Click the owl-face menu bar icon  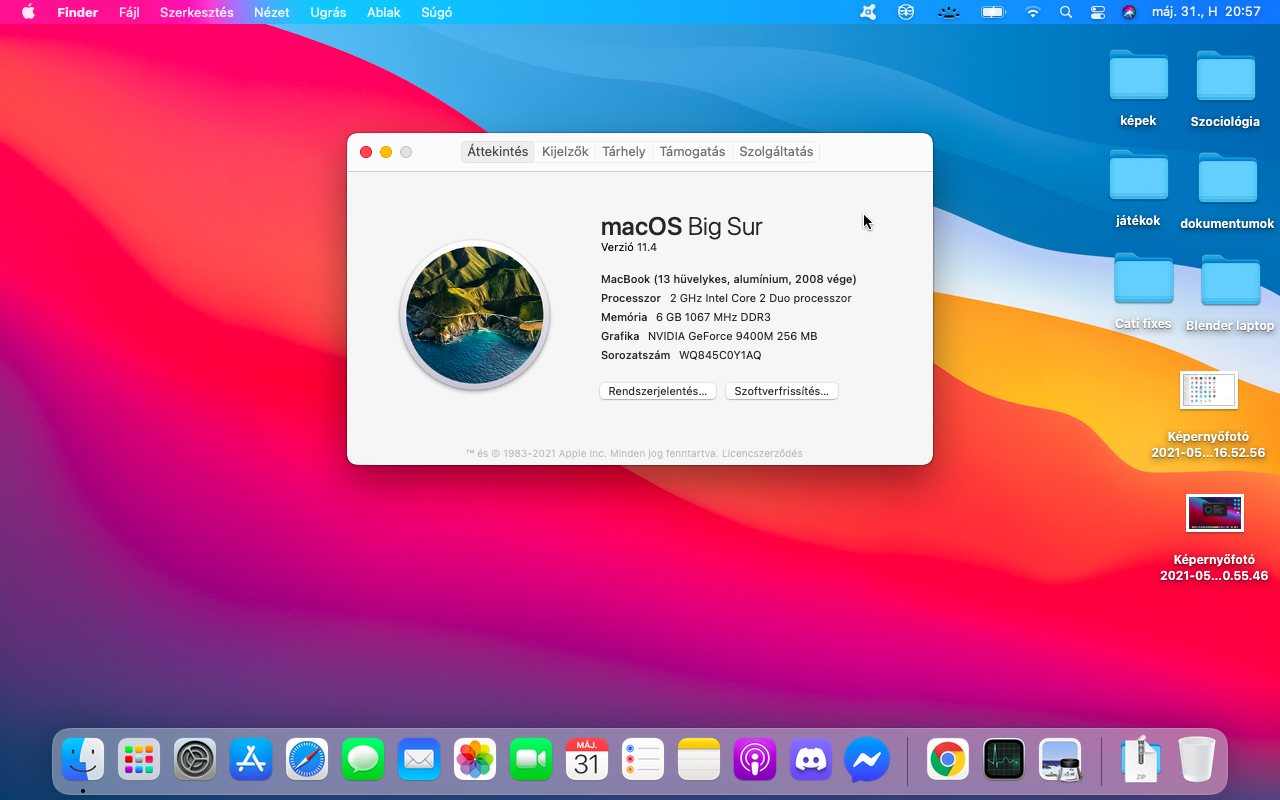906,12
